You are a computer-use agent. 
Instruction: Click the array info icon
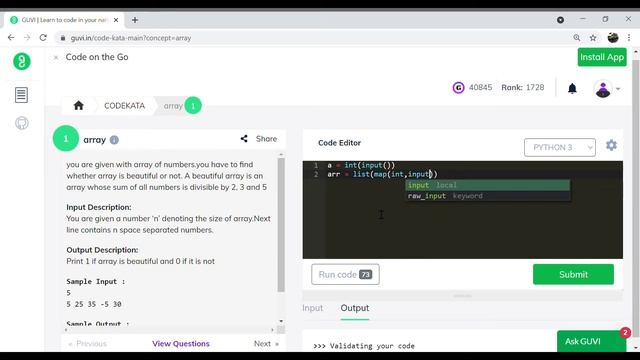point(114,140)
